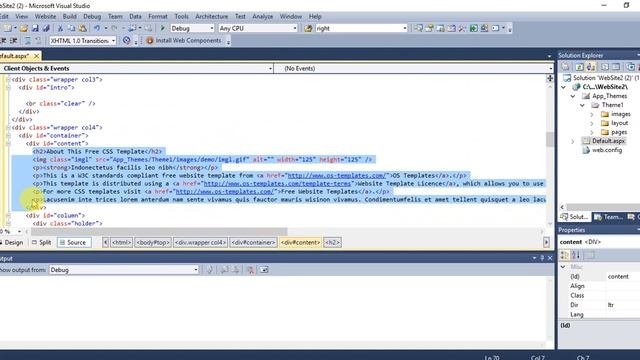The height and width of the screenshot is (360, 640).
Task: Collapse the div wrapper col4 code region
Action: (8, 127)
